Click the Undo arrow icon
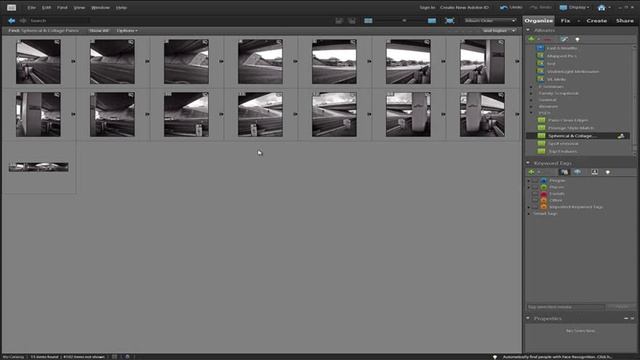 tap(504, 7)
